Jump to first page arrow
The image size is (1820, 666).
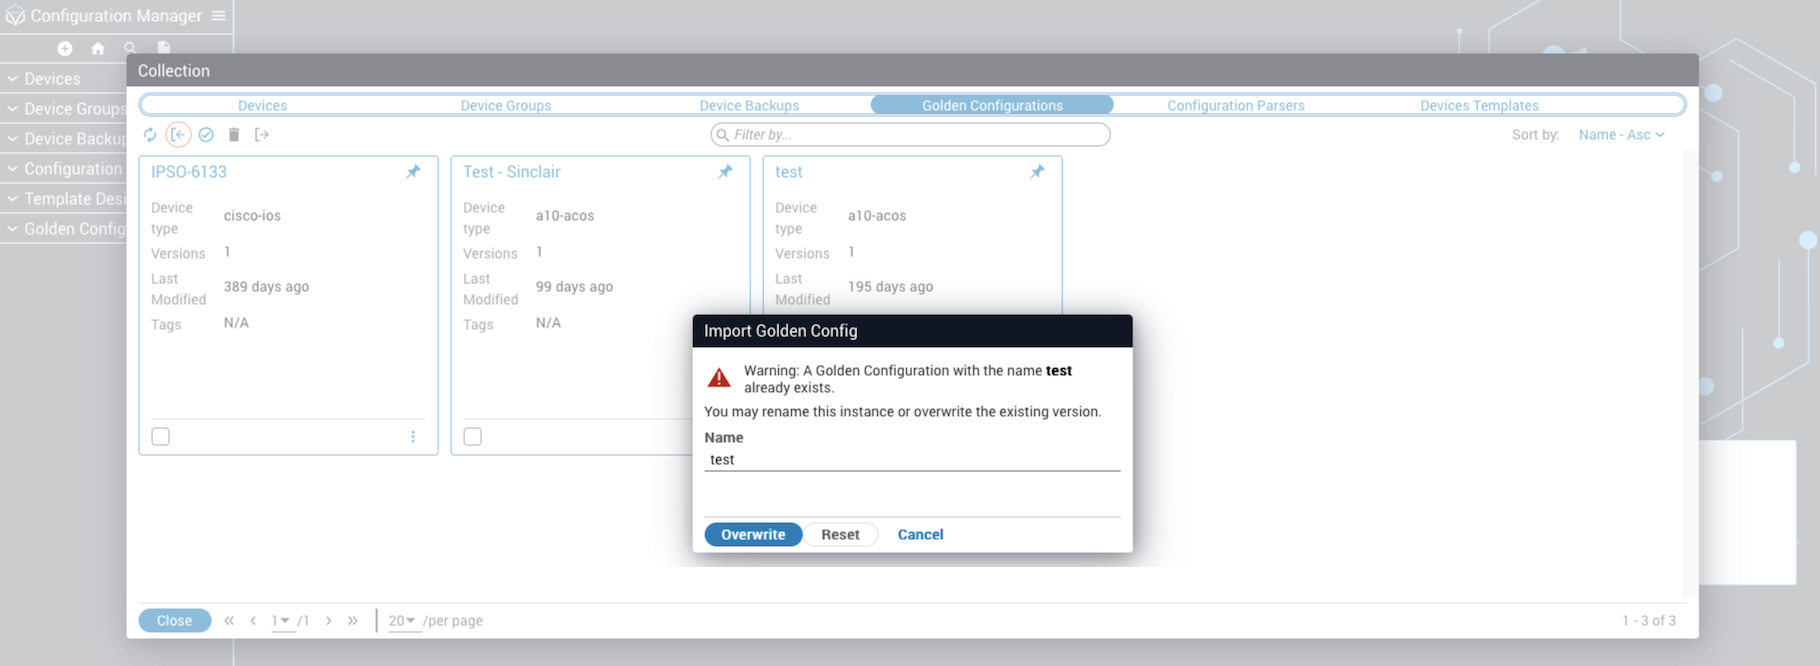point(229,620)
